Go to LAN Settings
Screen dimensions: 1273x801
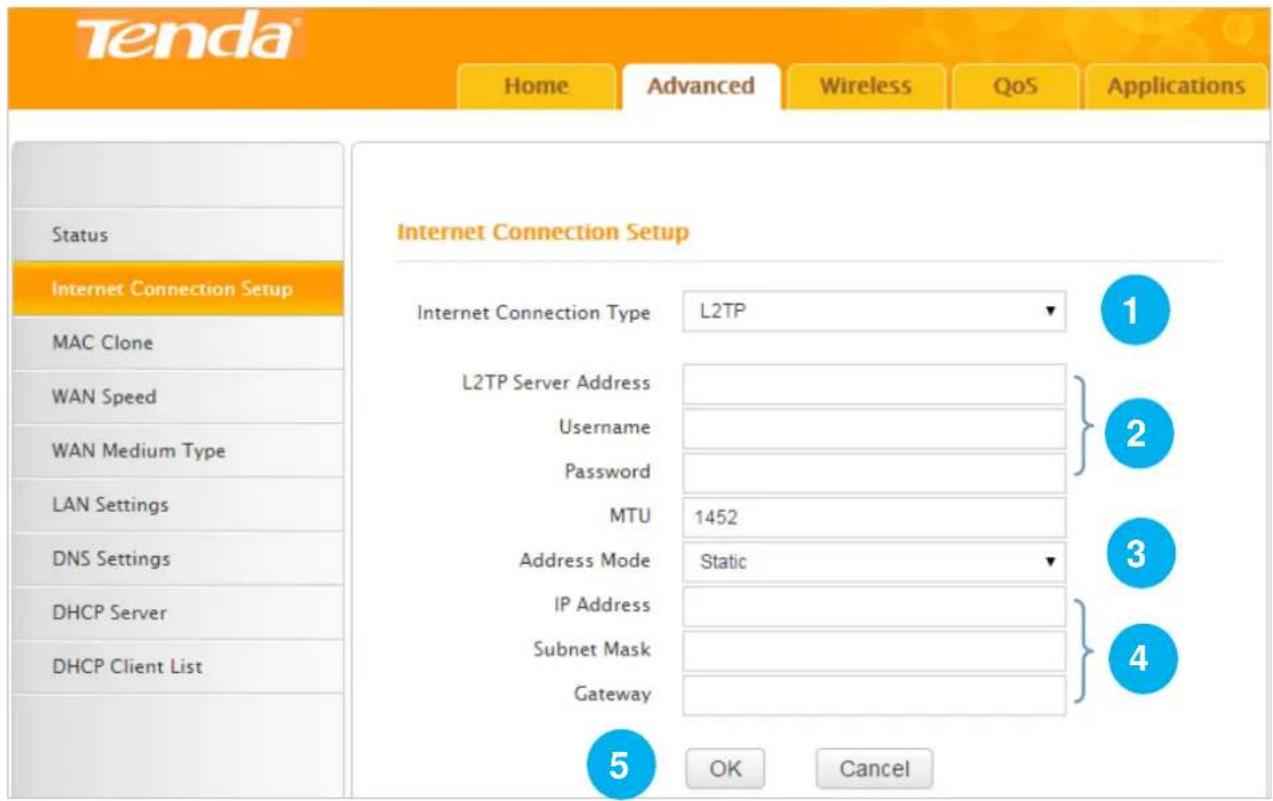click(x=175, y=505)
